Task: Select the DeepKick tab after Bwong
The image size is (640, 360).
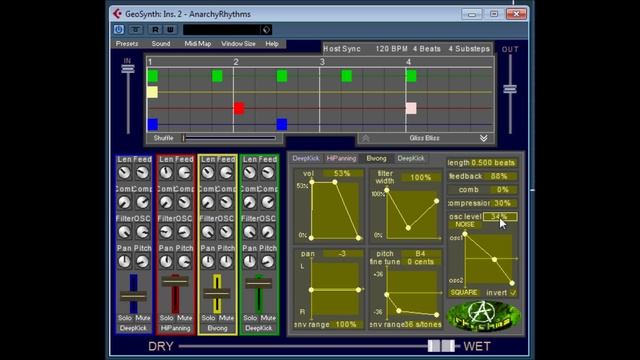Action: pyautogui.click(x=411, y=158)
